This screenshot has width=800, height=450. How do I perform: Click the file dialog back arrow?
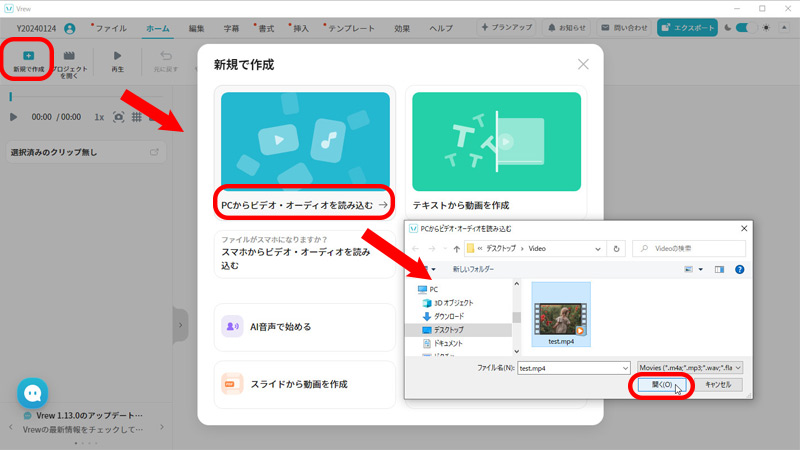tap(416, 248)
